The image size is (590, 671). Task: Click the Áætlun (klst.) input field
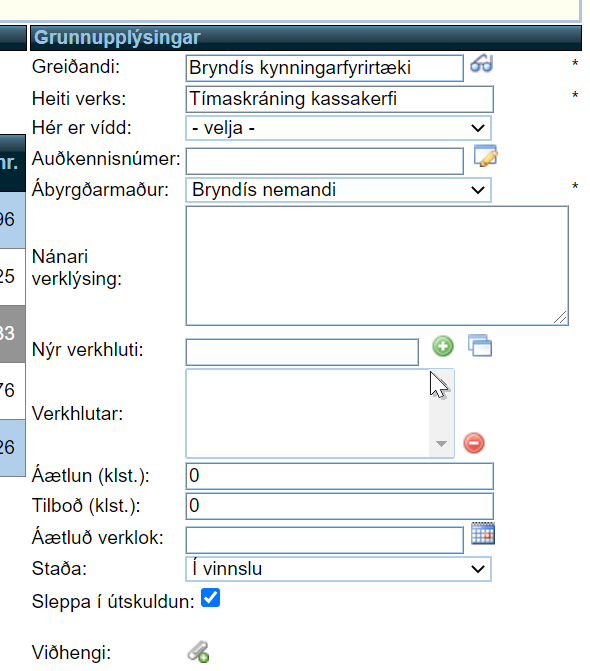[340, 476]
